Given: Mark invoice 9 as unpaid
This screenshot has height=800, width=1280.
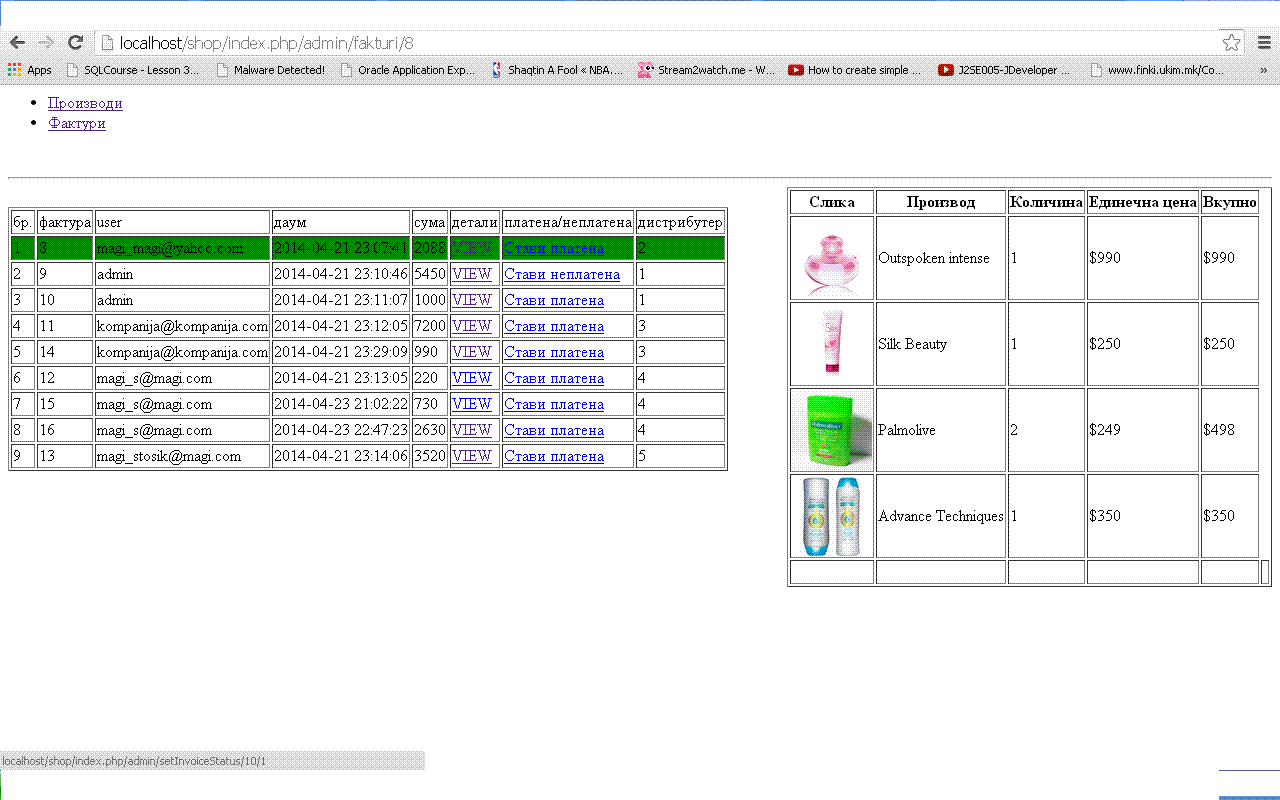Looking at the screenshot, I should (x=561, y=274).
